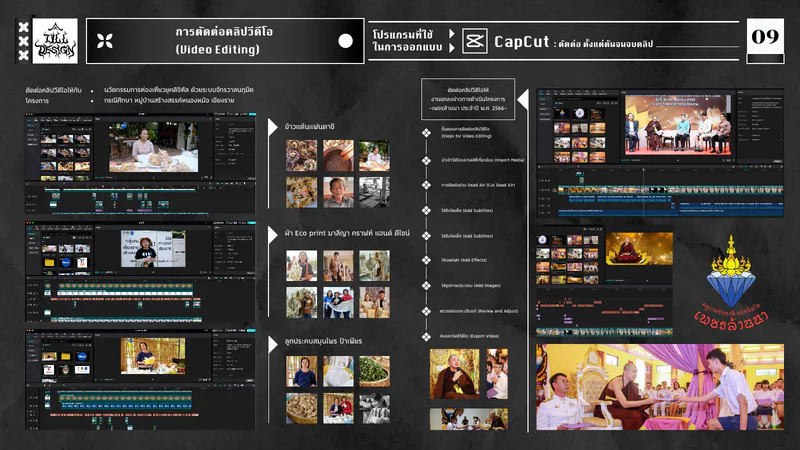Open the black-and-white photo under ลูกประคบสมุนไพร
The image size is (800, 450).
pyautogui.click(x=374, y=408)
